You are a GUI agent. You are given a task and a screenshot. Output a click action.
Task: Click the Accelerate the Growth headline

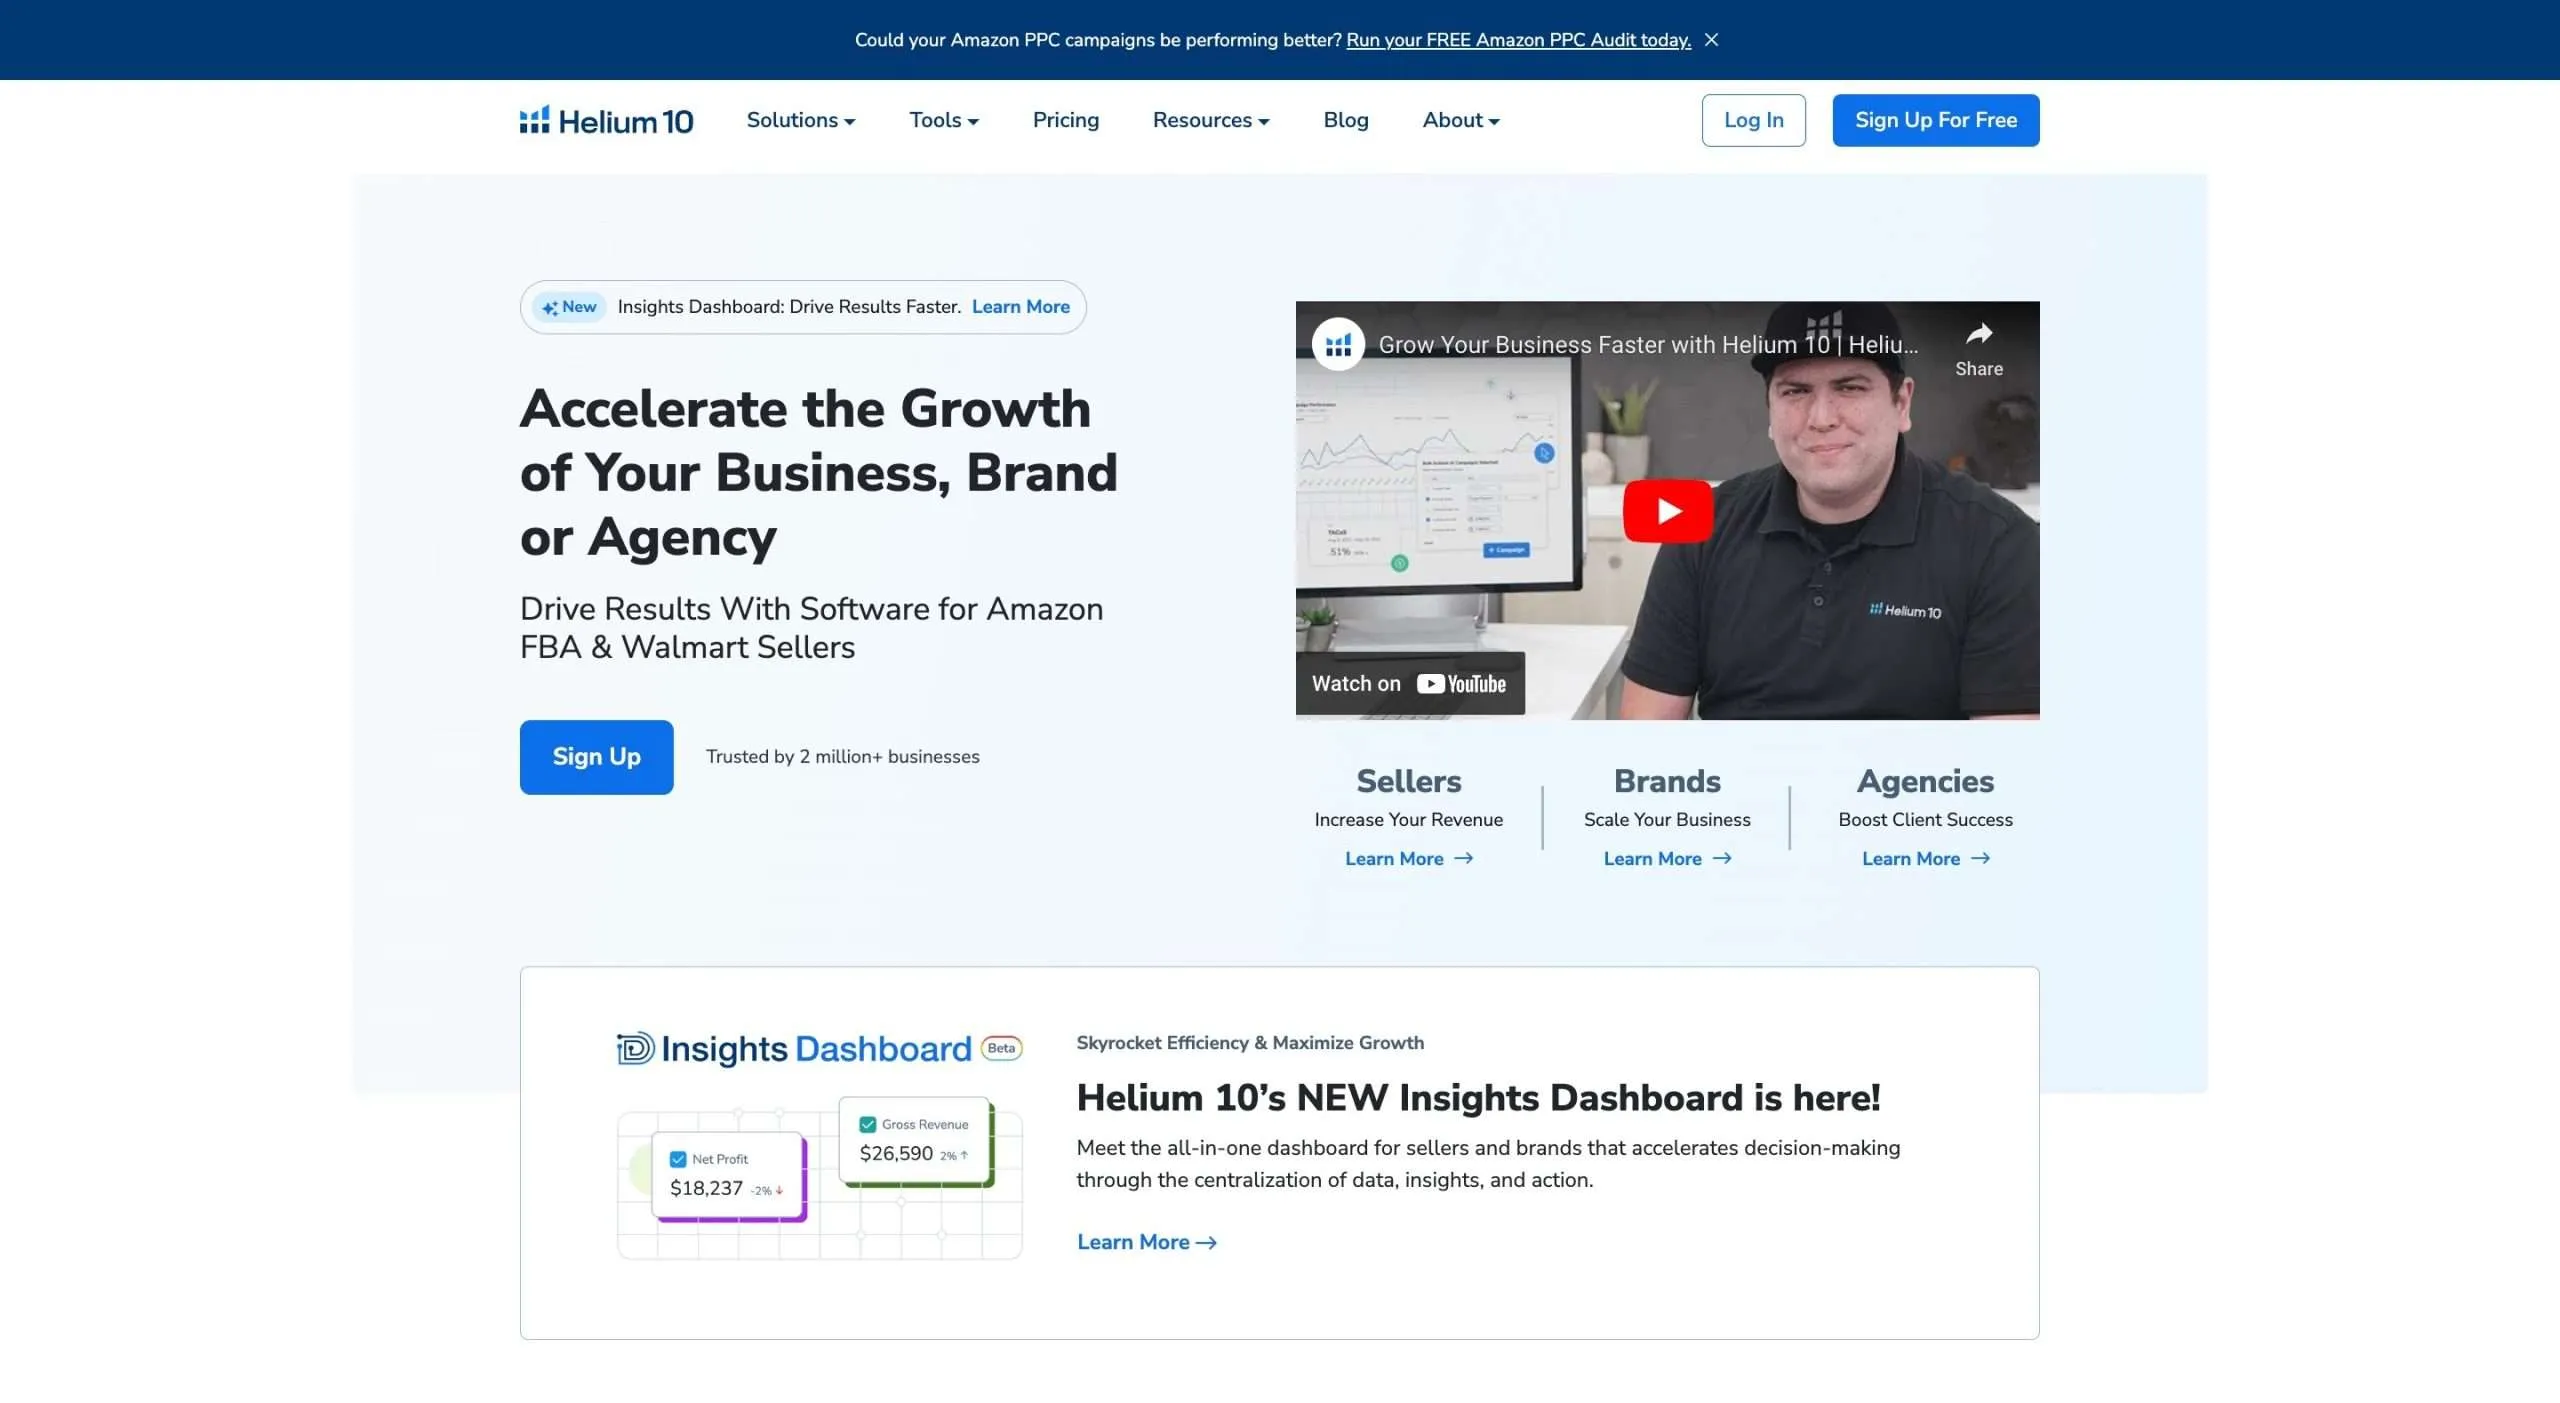click(818, 473)
